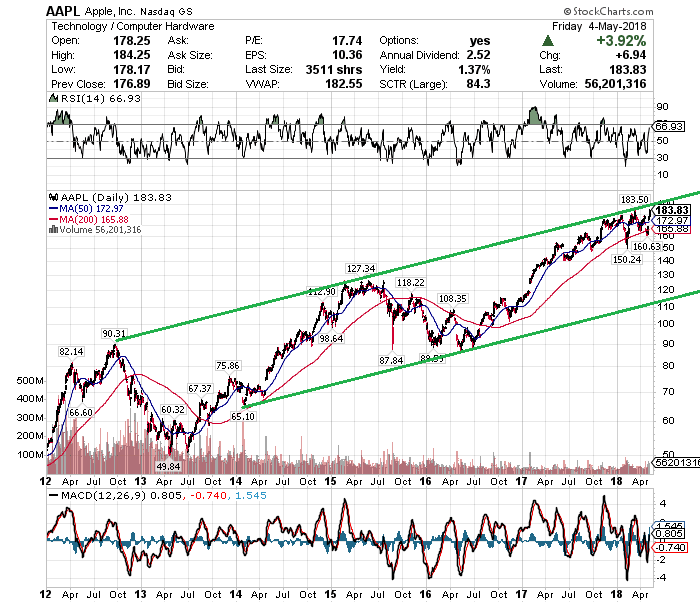The height and width of the screenshot is (603, 700).
Task: Click the 18 year marker under MACD panel
Action: click(x=617, y=595)
